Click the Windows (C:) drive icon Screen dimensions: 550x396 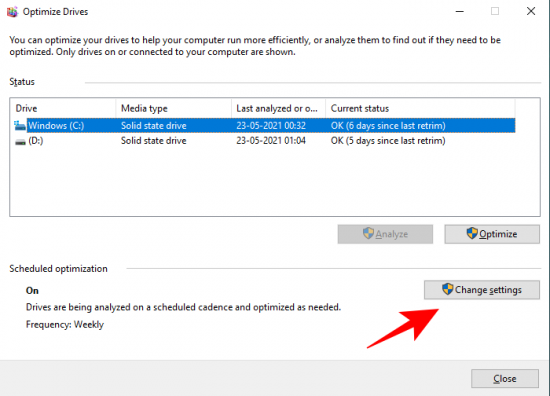[20, 125]
